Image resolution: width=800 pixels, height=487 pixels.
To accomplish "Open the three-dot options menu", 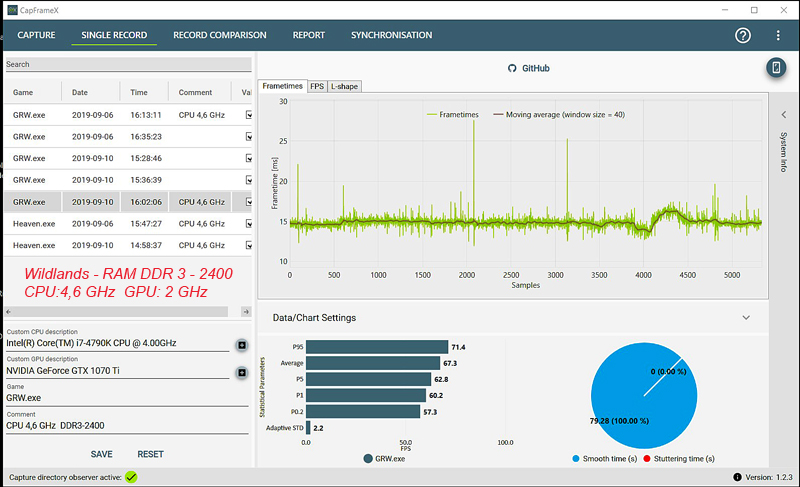I will click(778, 35).
